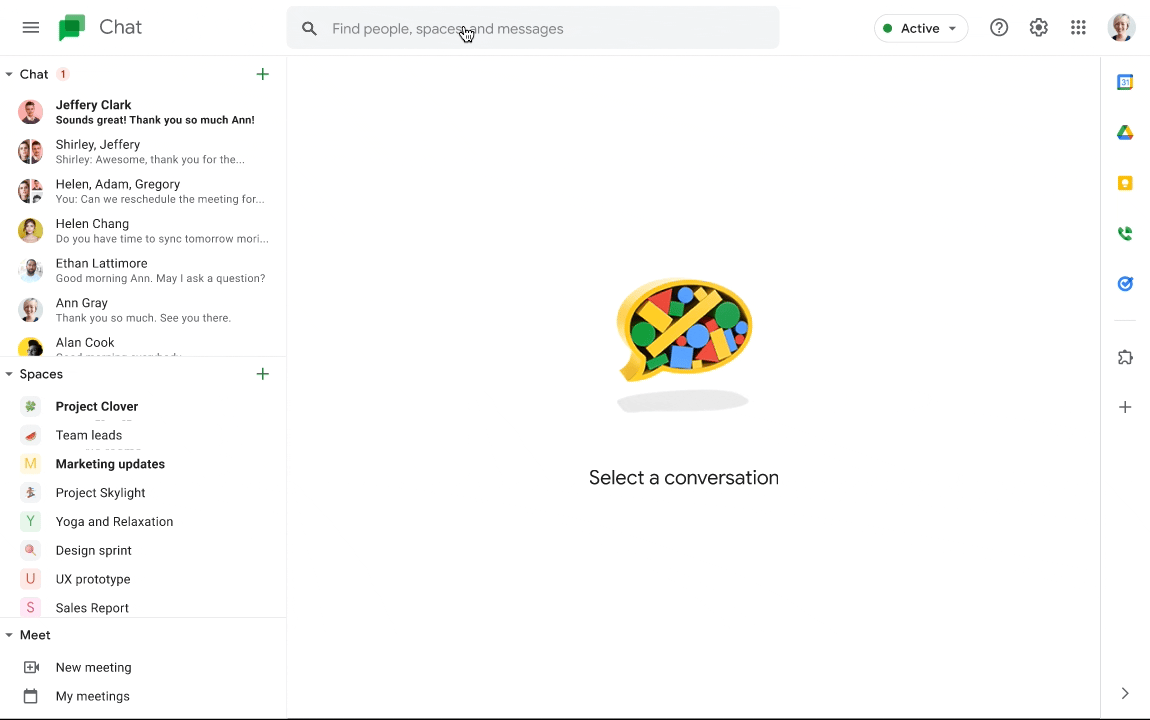1150x720 pixels.
Task: Open Google Drive in side panel
Action: pyautogui.click(x=1125, y=133)
